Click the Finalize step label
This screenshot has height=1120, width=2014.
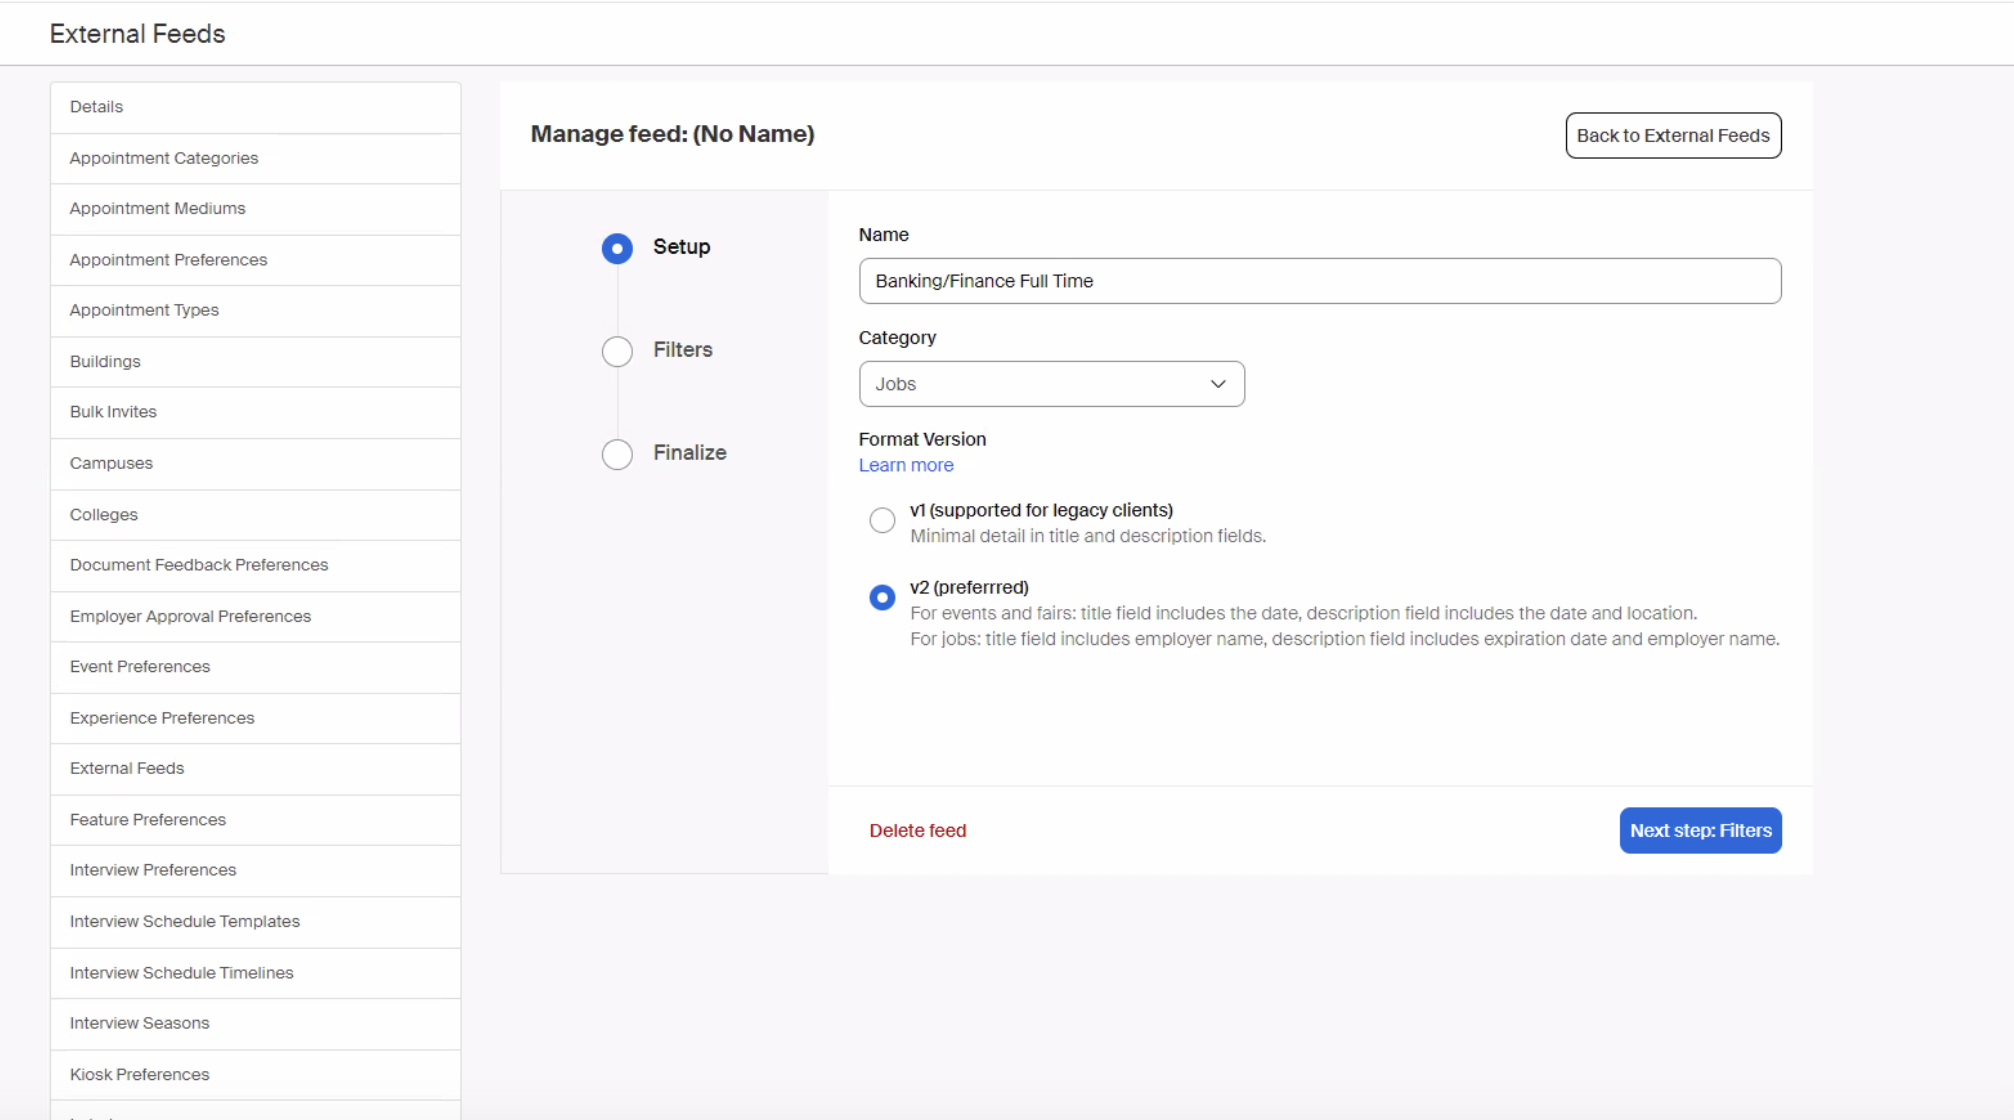coord(689,452)
